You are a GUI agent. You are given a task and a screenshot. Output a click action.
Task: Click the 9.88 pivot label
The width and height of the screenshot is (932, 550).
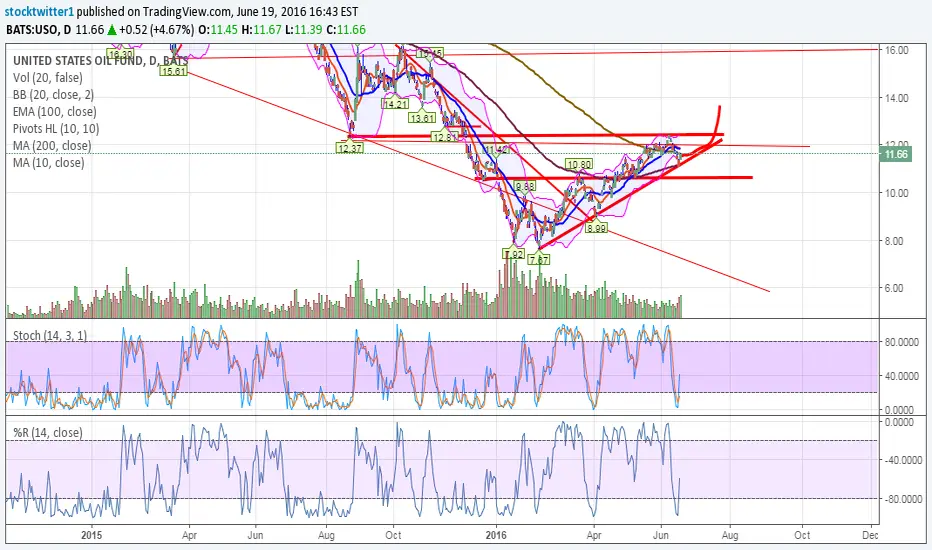(x=525, y=186)
